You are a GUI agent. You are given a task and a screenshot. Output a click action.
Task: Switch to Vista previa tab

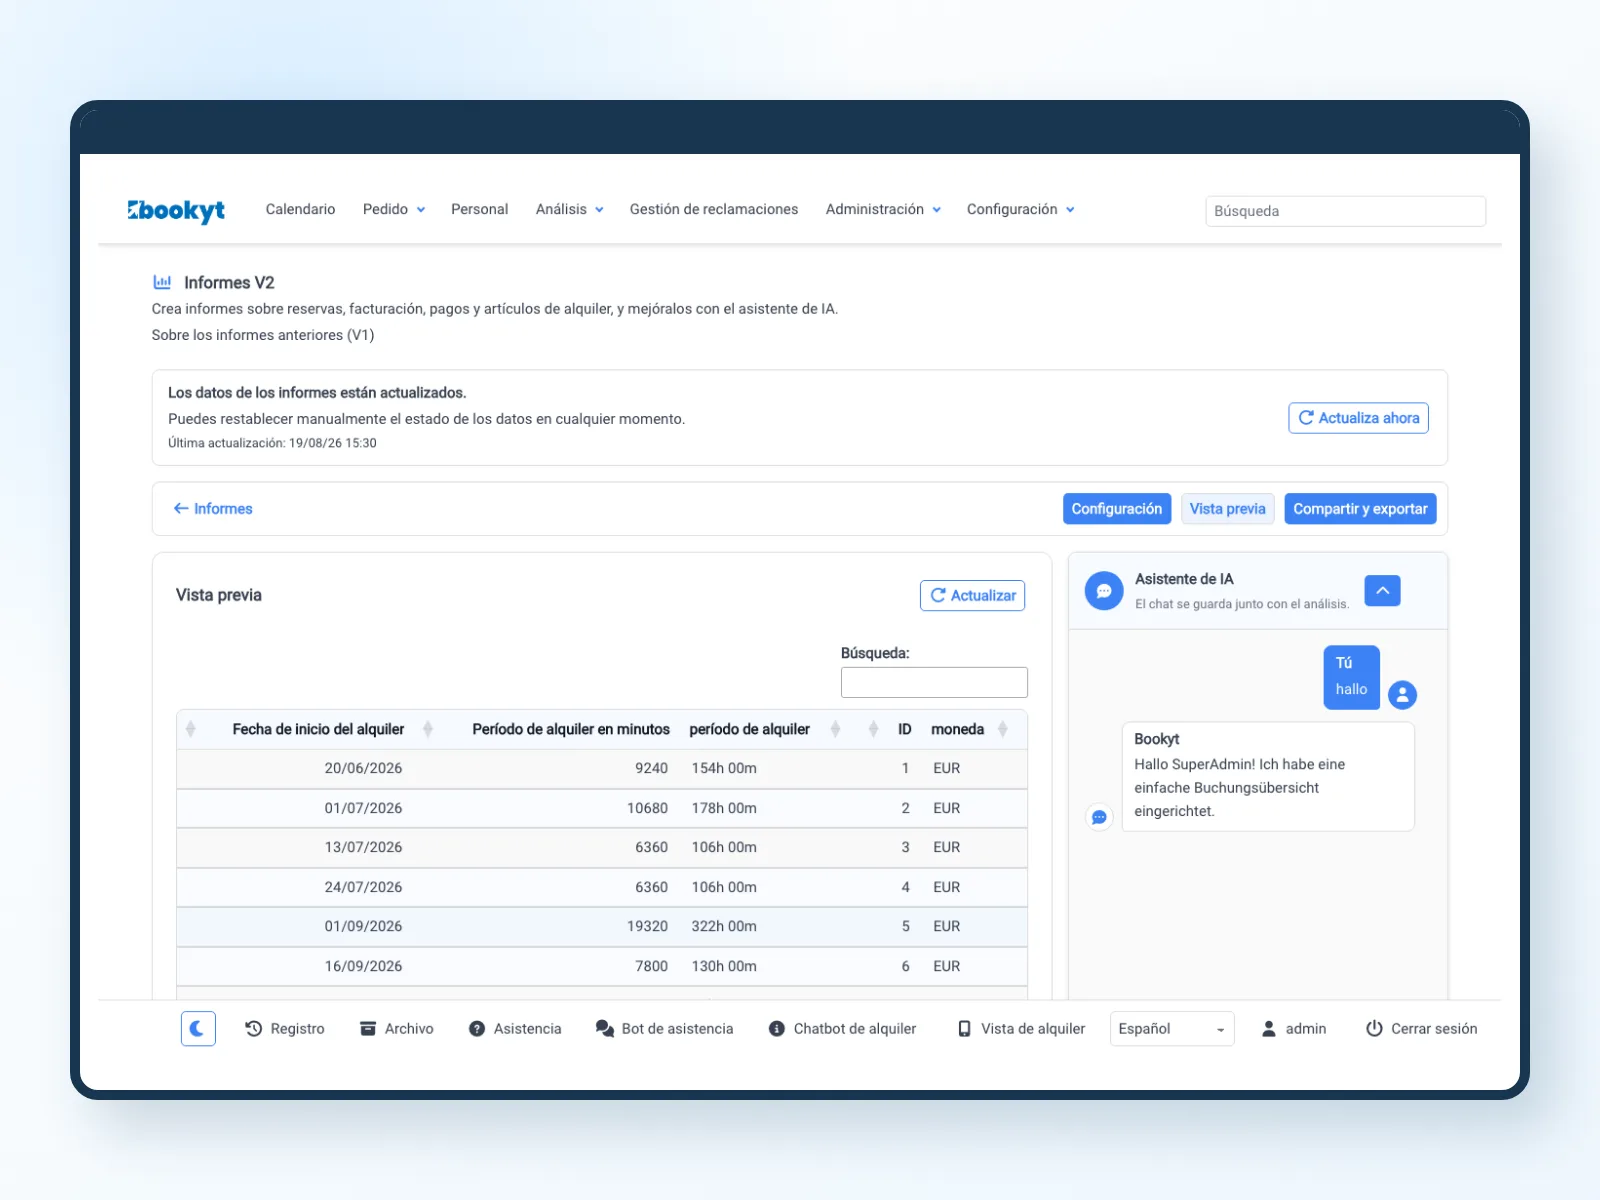tap(1227, 509)
